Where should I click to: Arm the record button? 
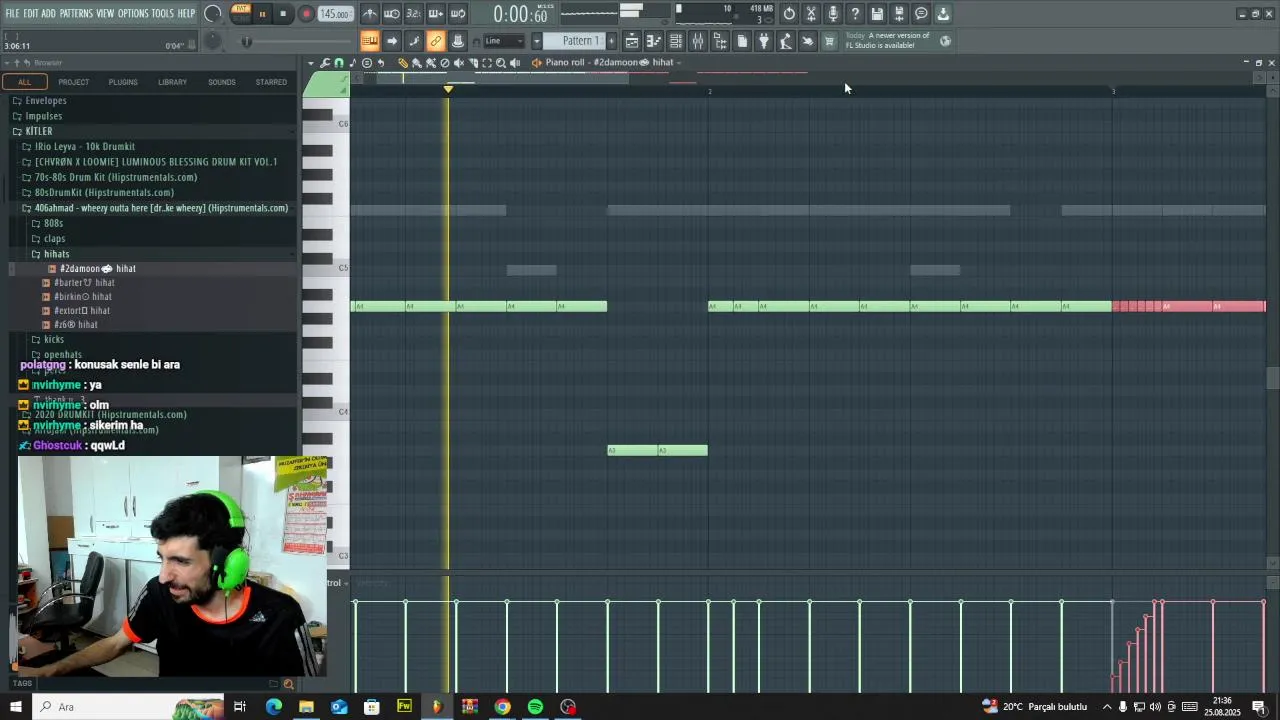306,14
